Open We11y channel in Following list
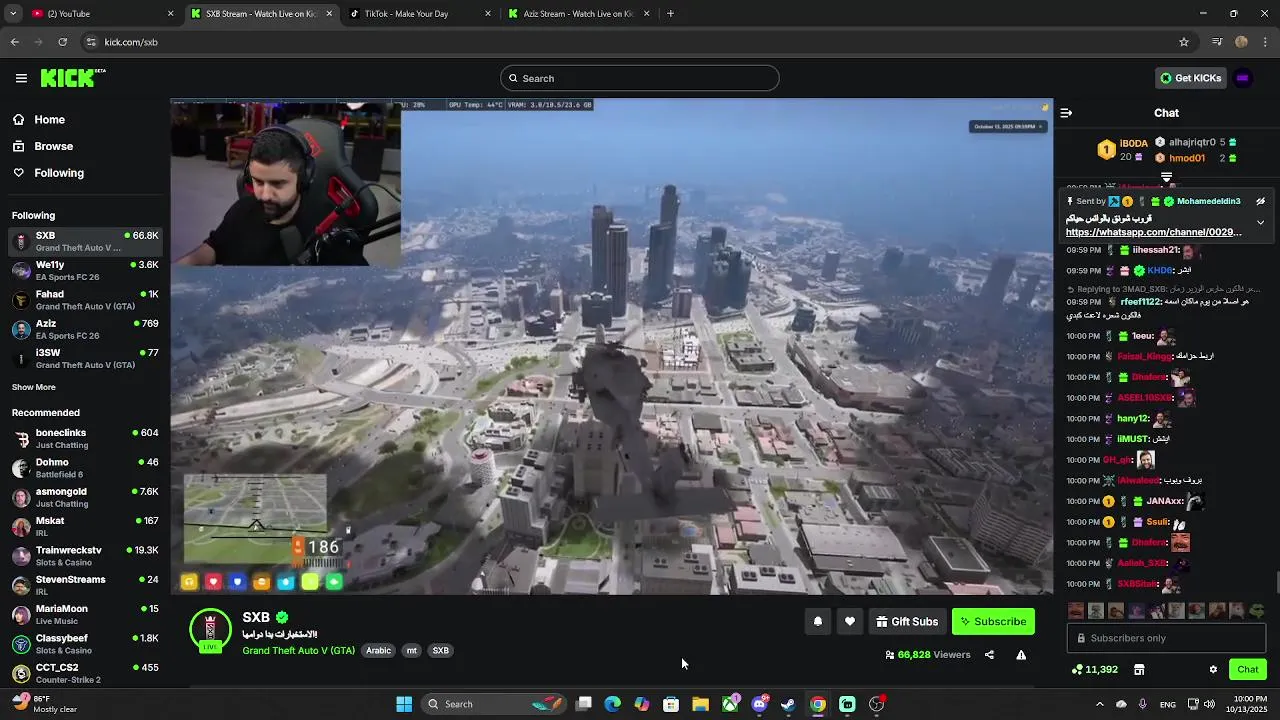1280x720 pixels. coord(85,270)
